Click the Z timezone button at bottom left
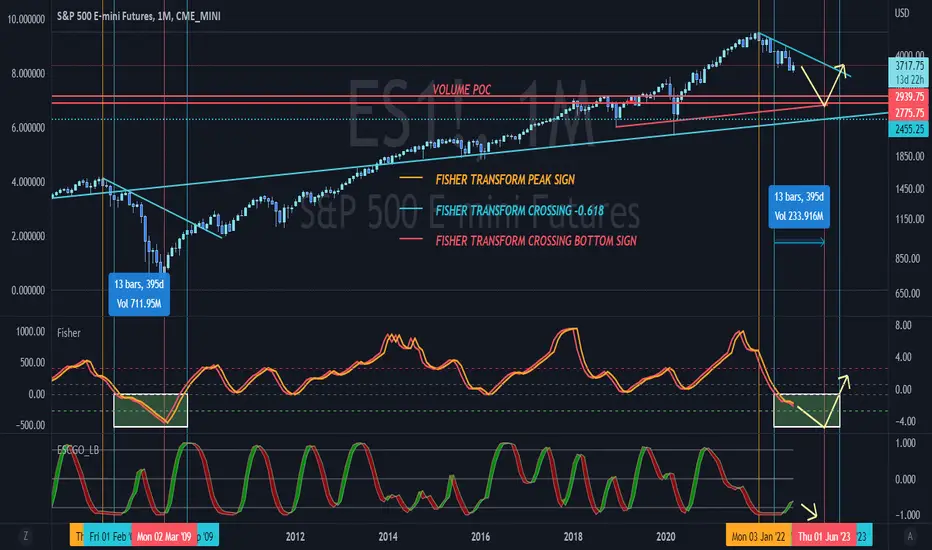Screen dimensions: 932x550 pyautogui.click(x=25, y=536)
